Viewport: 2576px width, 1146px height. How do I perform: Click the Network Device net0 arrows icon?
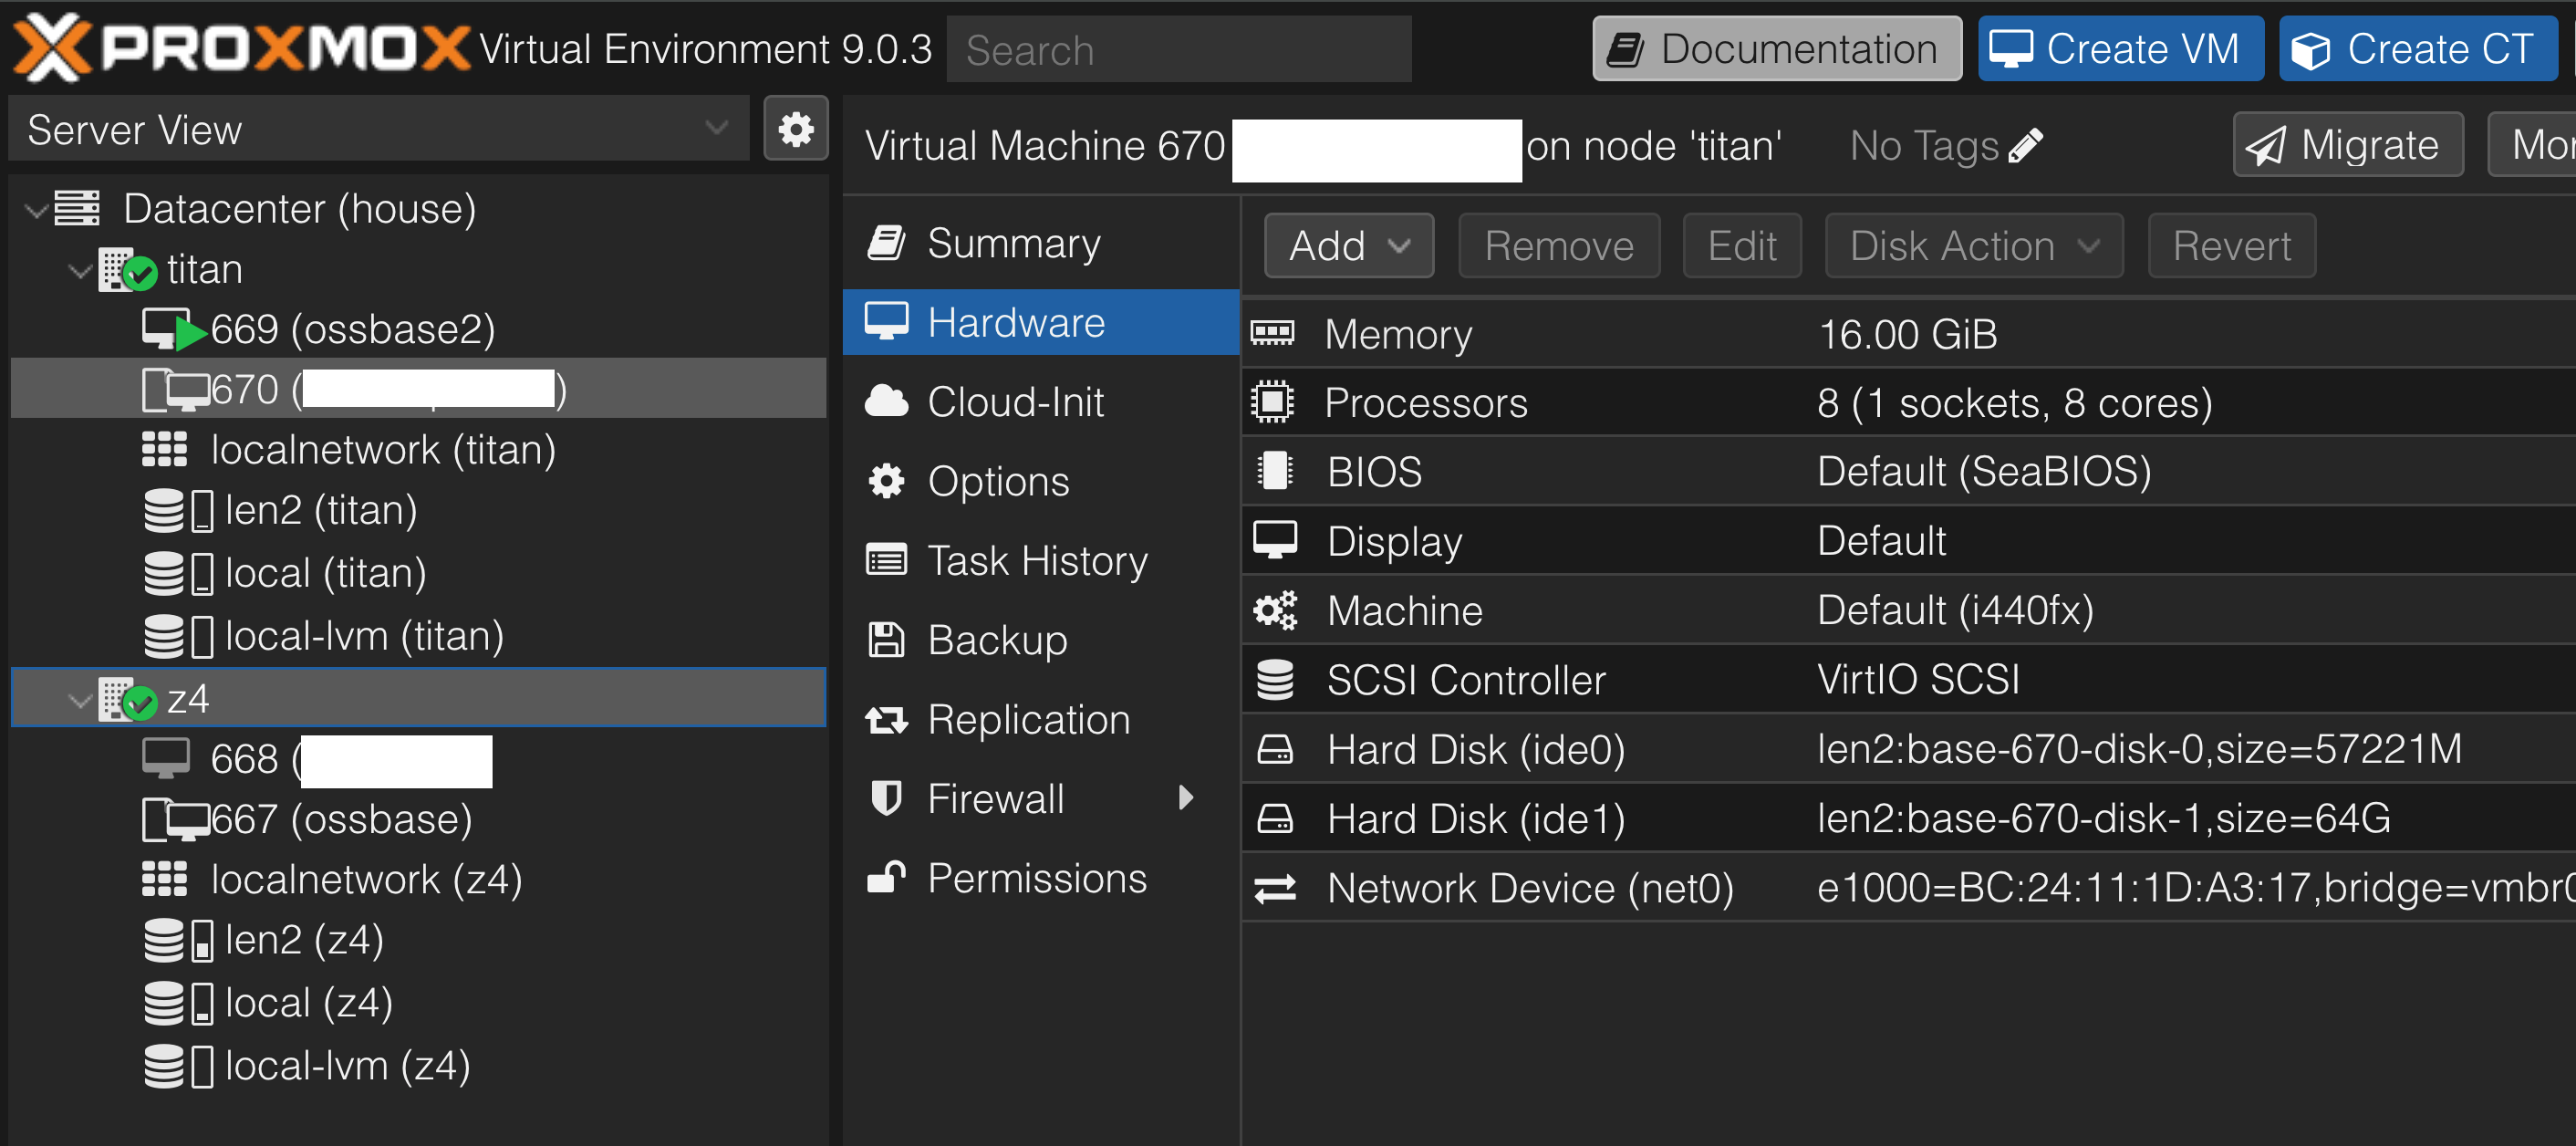1275,888
